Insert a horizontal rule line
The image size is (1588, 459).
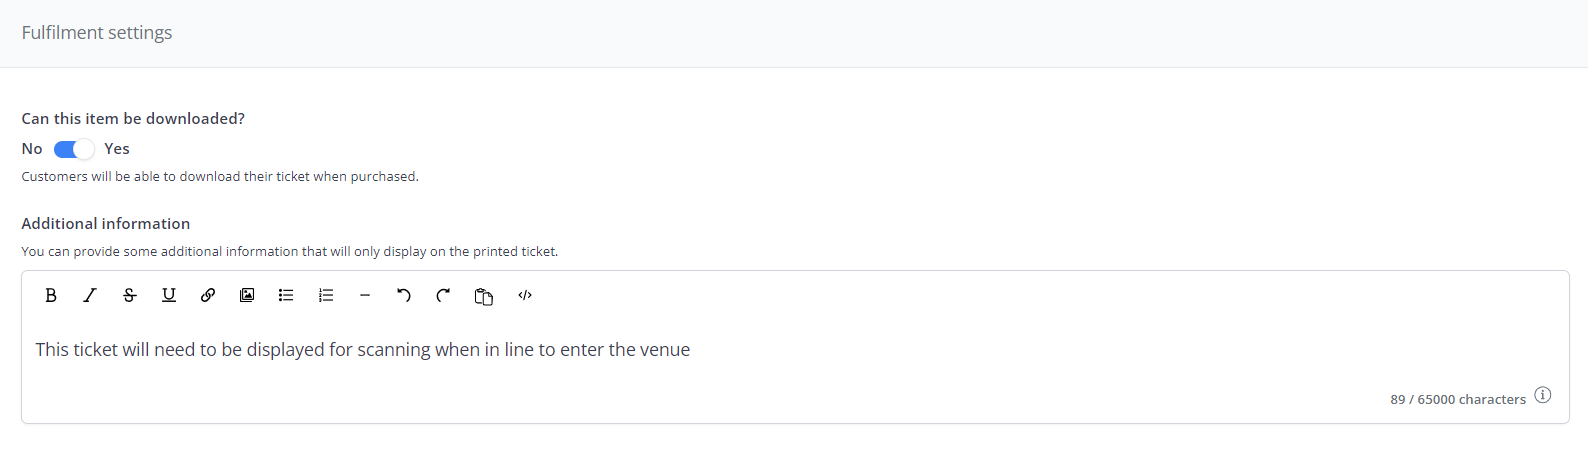tap(365, 295)
